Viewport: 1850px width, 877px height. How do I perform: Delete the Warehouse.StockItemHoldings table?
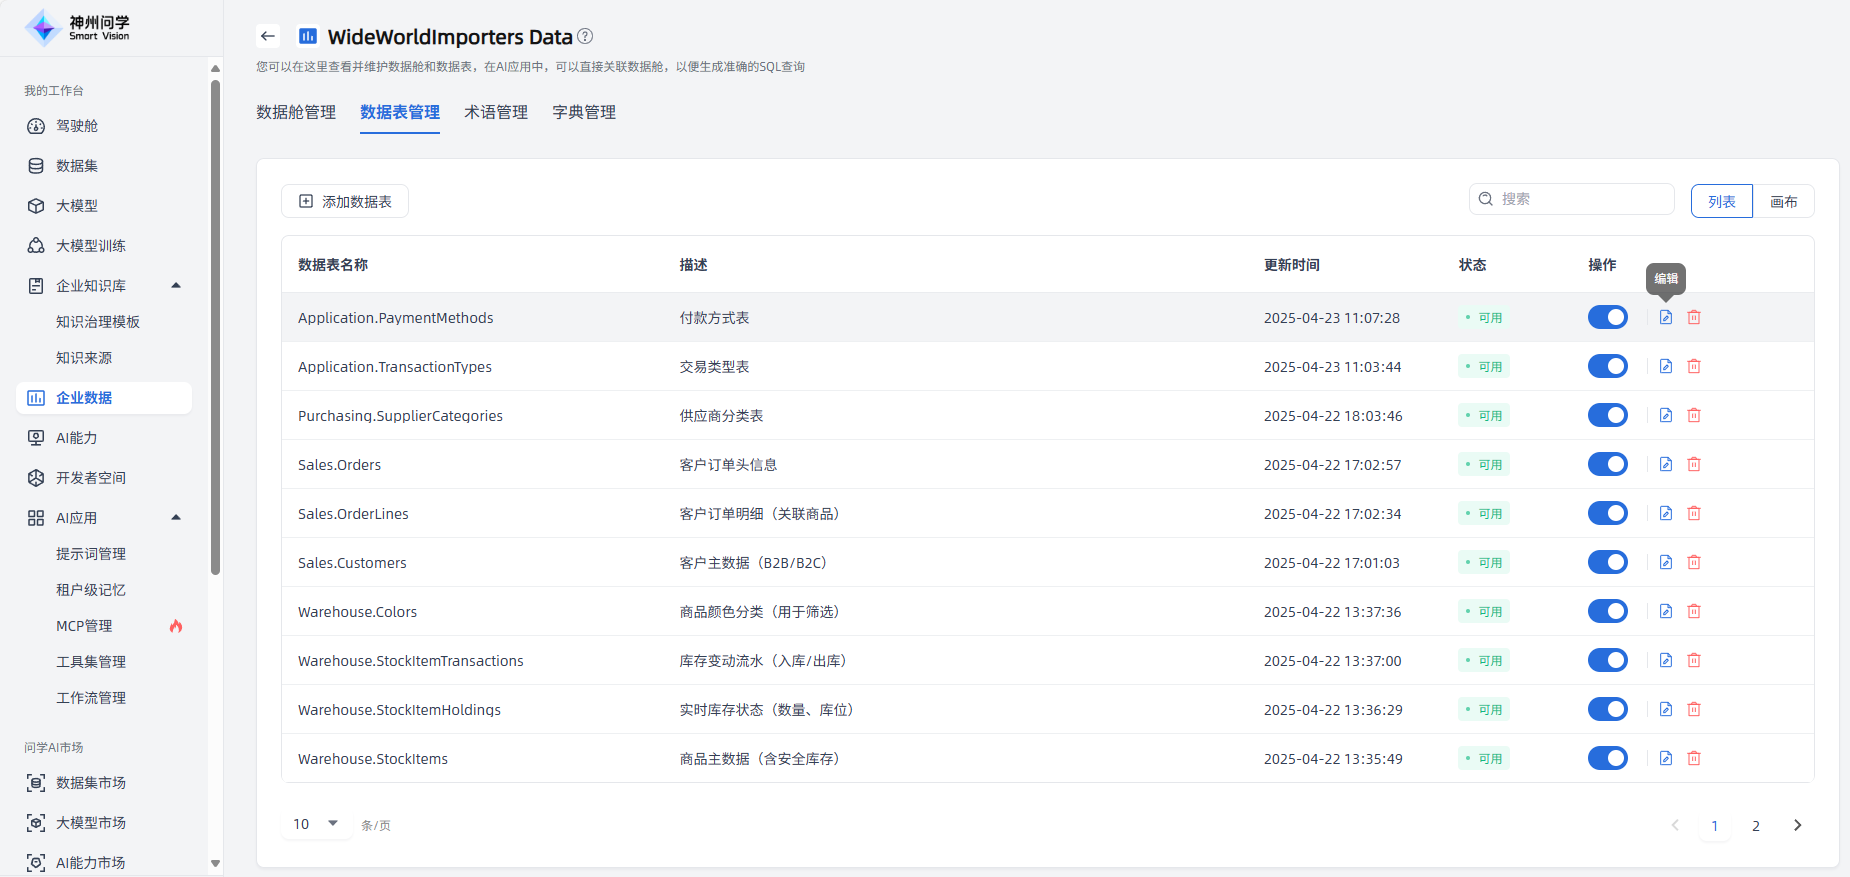tap(1694, 709)
